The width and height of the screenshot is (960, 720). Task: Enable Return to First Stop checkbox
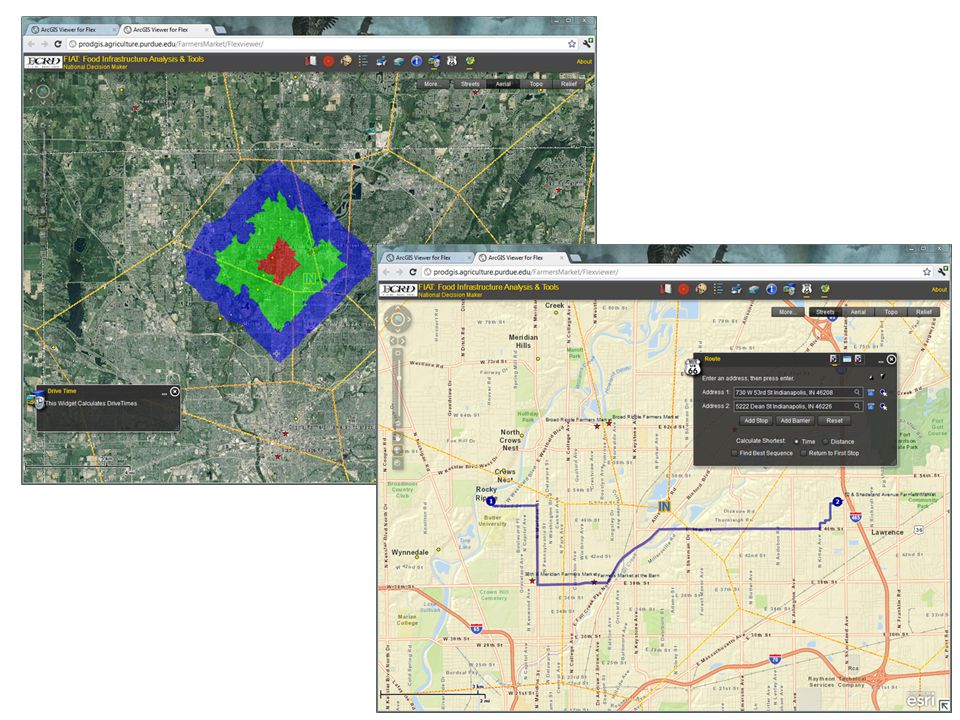[803, 453]
